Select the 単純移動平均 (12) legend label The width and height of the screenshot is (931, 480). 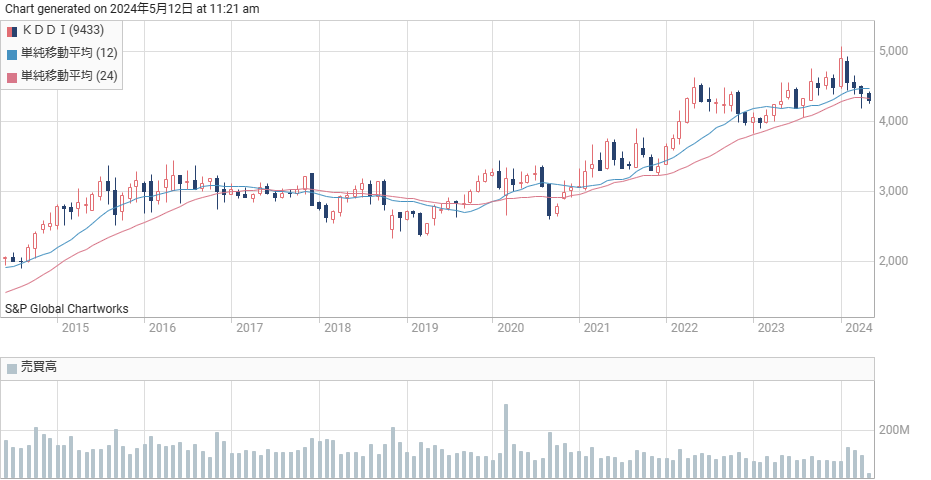tap(69, 53)
